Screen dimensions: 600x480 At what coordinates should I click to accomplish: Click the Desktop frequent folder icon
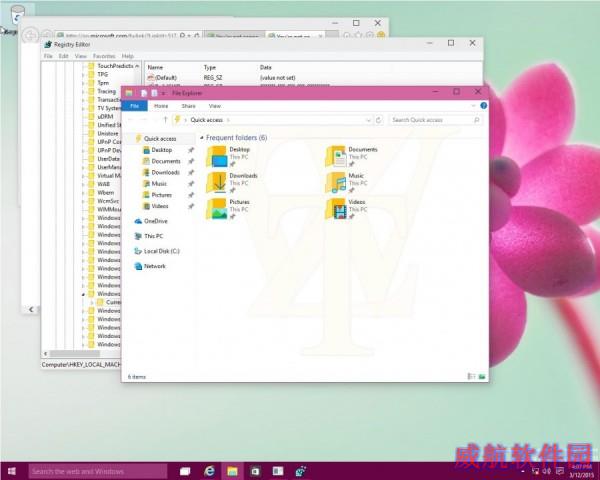click(x=217, y=157)
